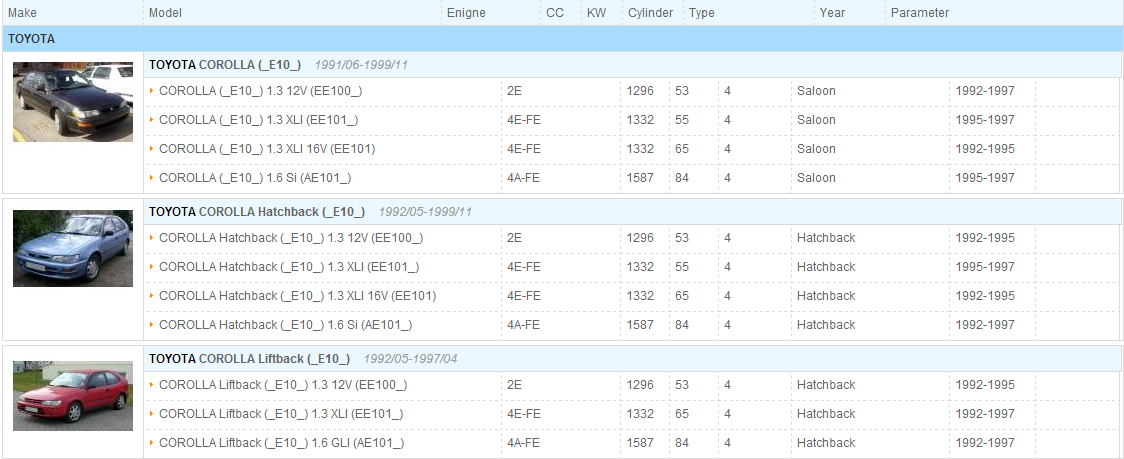Image resolution: width=1124 pixels, height=459 pixels.
Task: Click 1332 in Liftback 1.3 XLI row
Action: pos(640,414)
